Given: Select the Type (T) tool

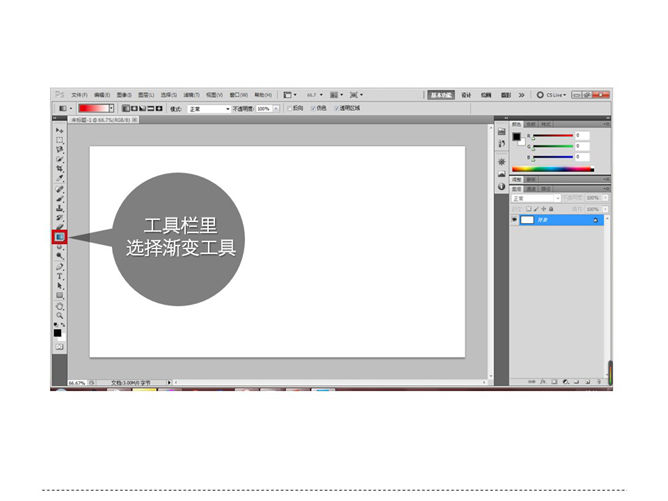Looking at the screenshot, I should point(59,276).
